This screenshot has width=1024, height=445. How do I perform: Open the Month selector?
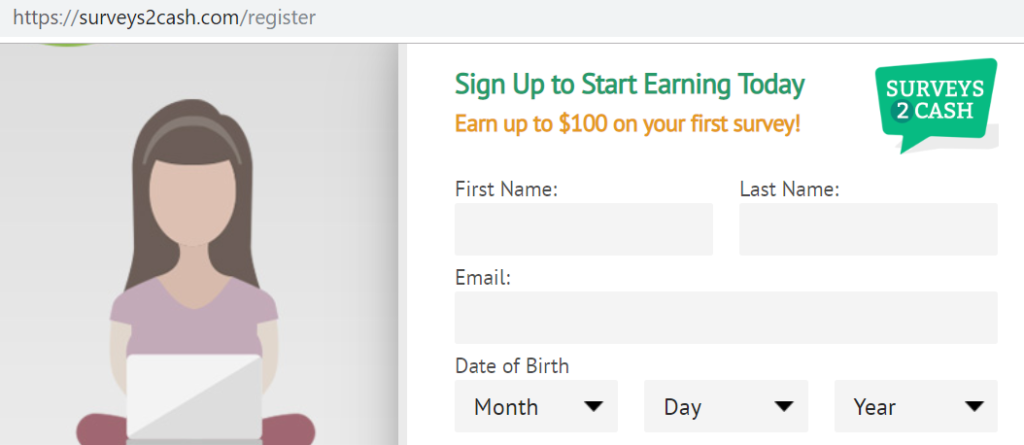click(x=536, y=406)
